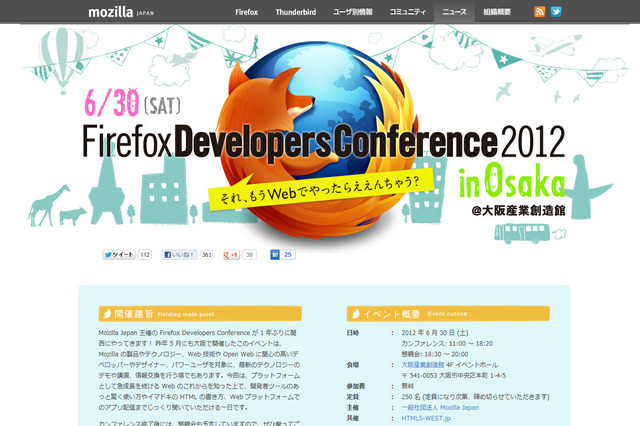Click the date 2012 年 6 月 30 日 (土)
This screenshot has width=640, height=426.
(x=435, y=333)
